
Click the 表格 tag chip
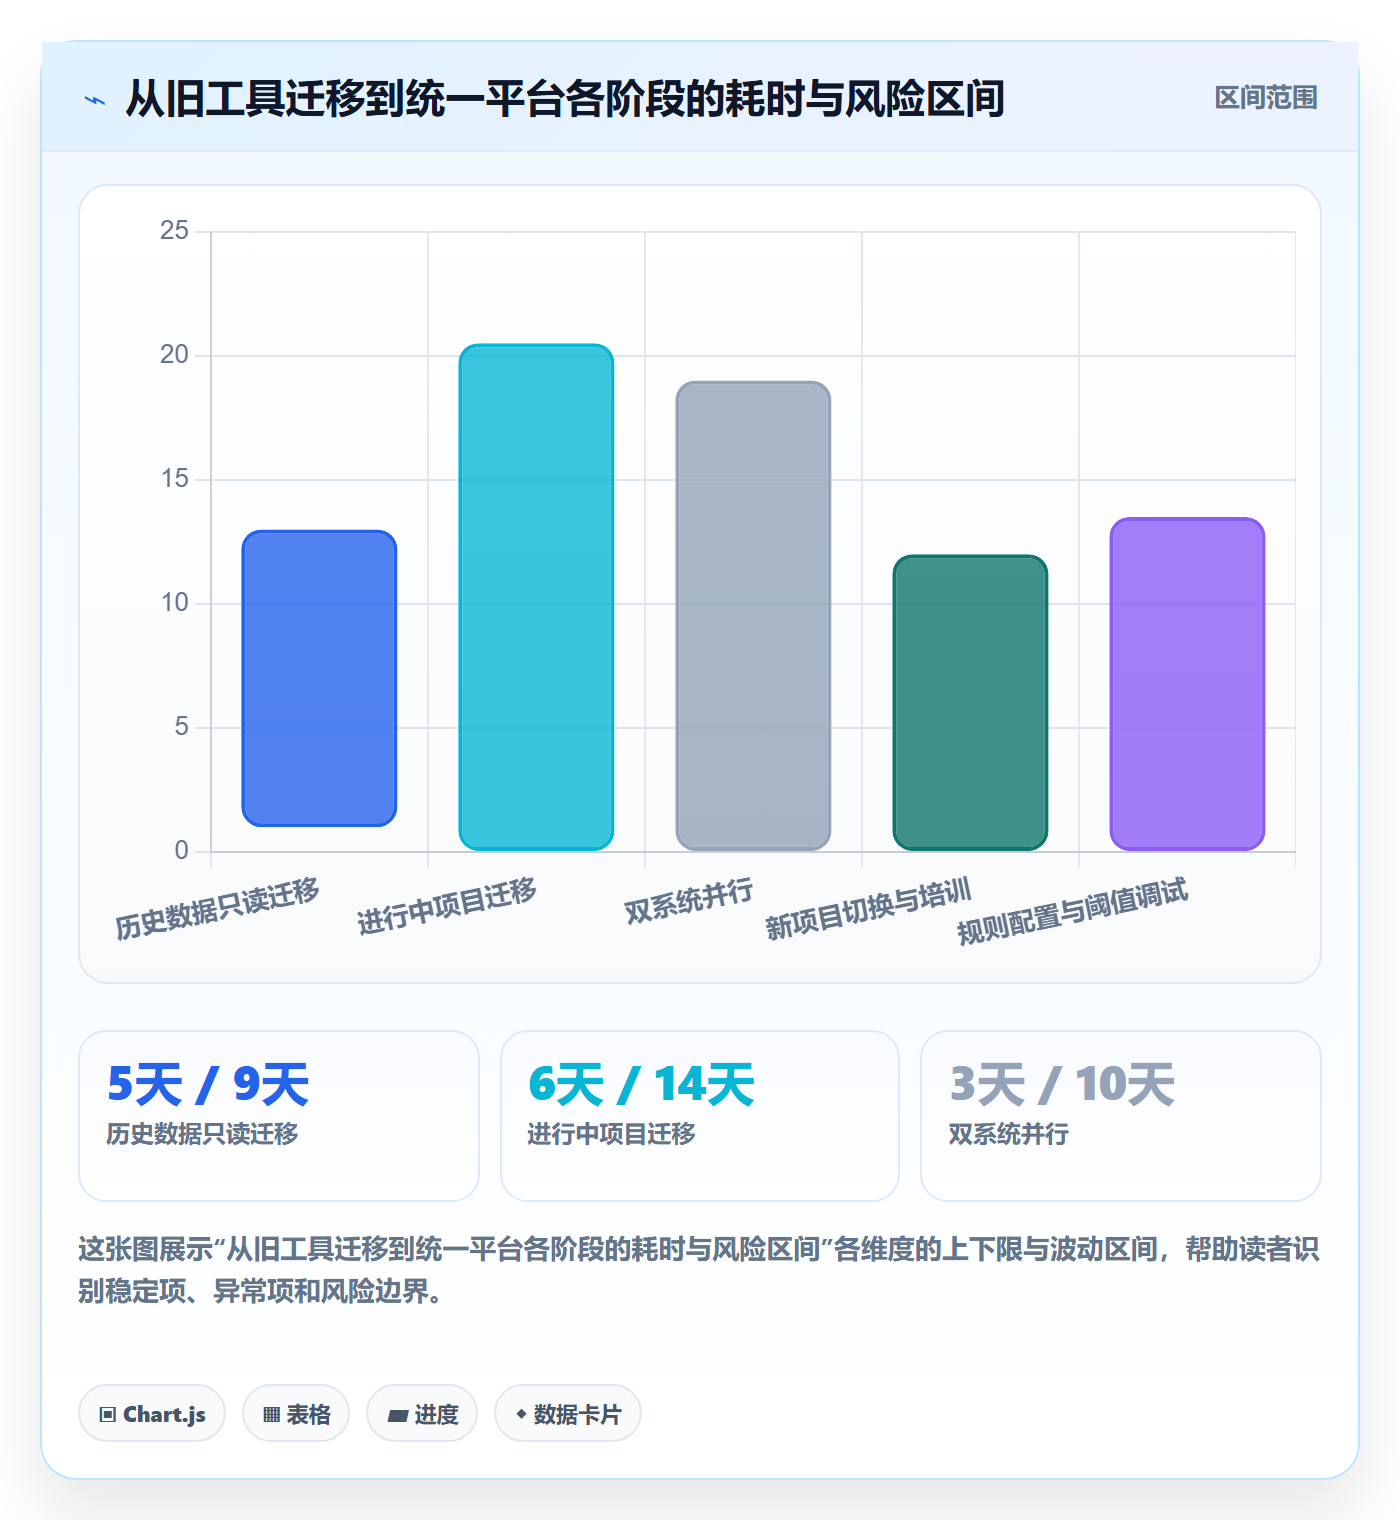pos(296,1413)
